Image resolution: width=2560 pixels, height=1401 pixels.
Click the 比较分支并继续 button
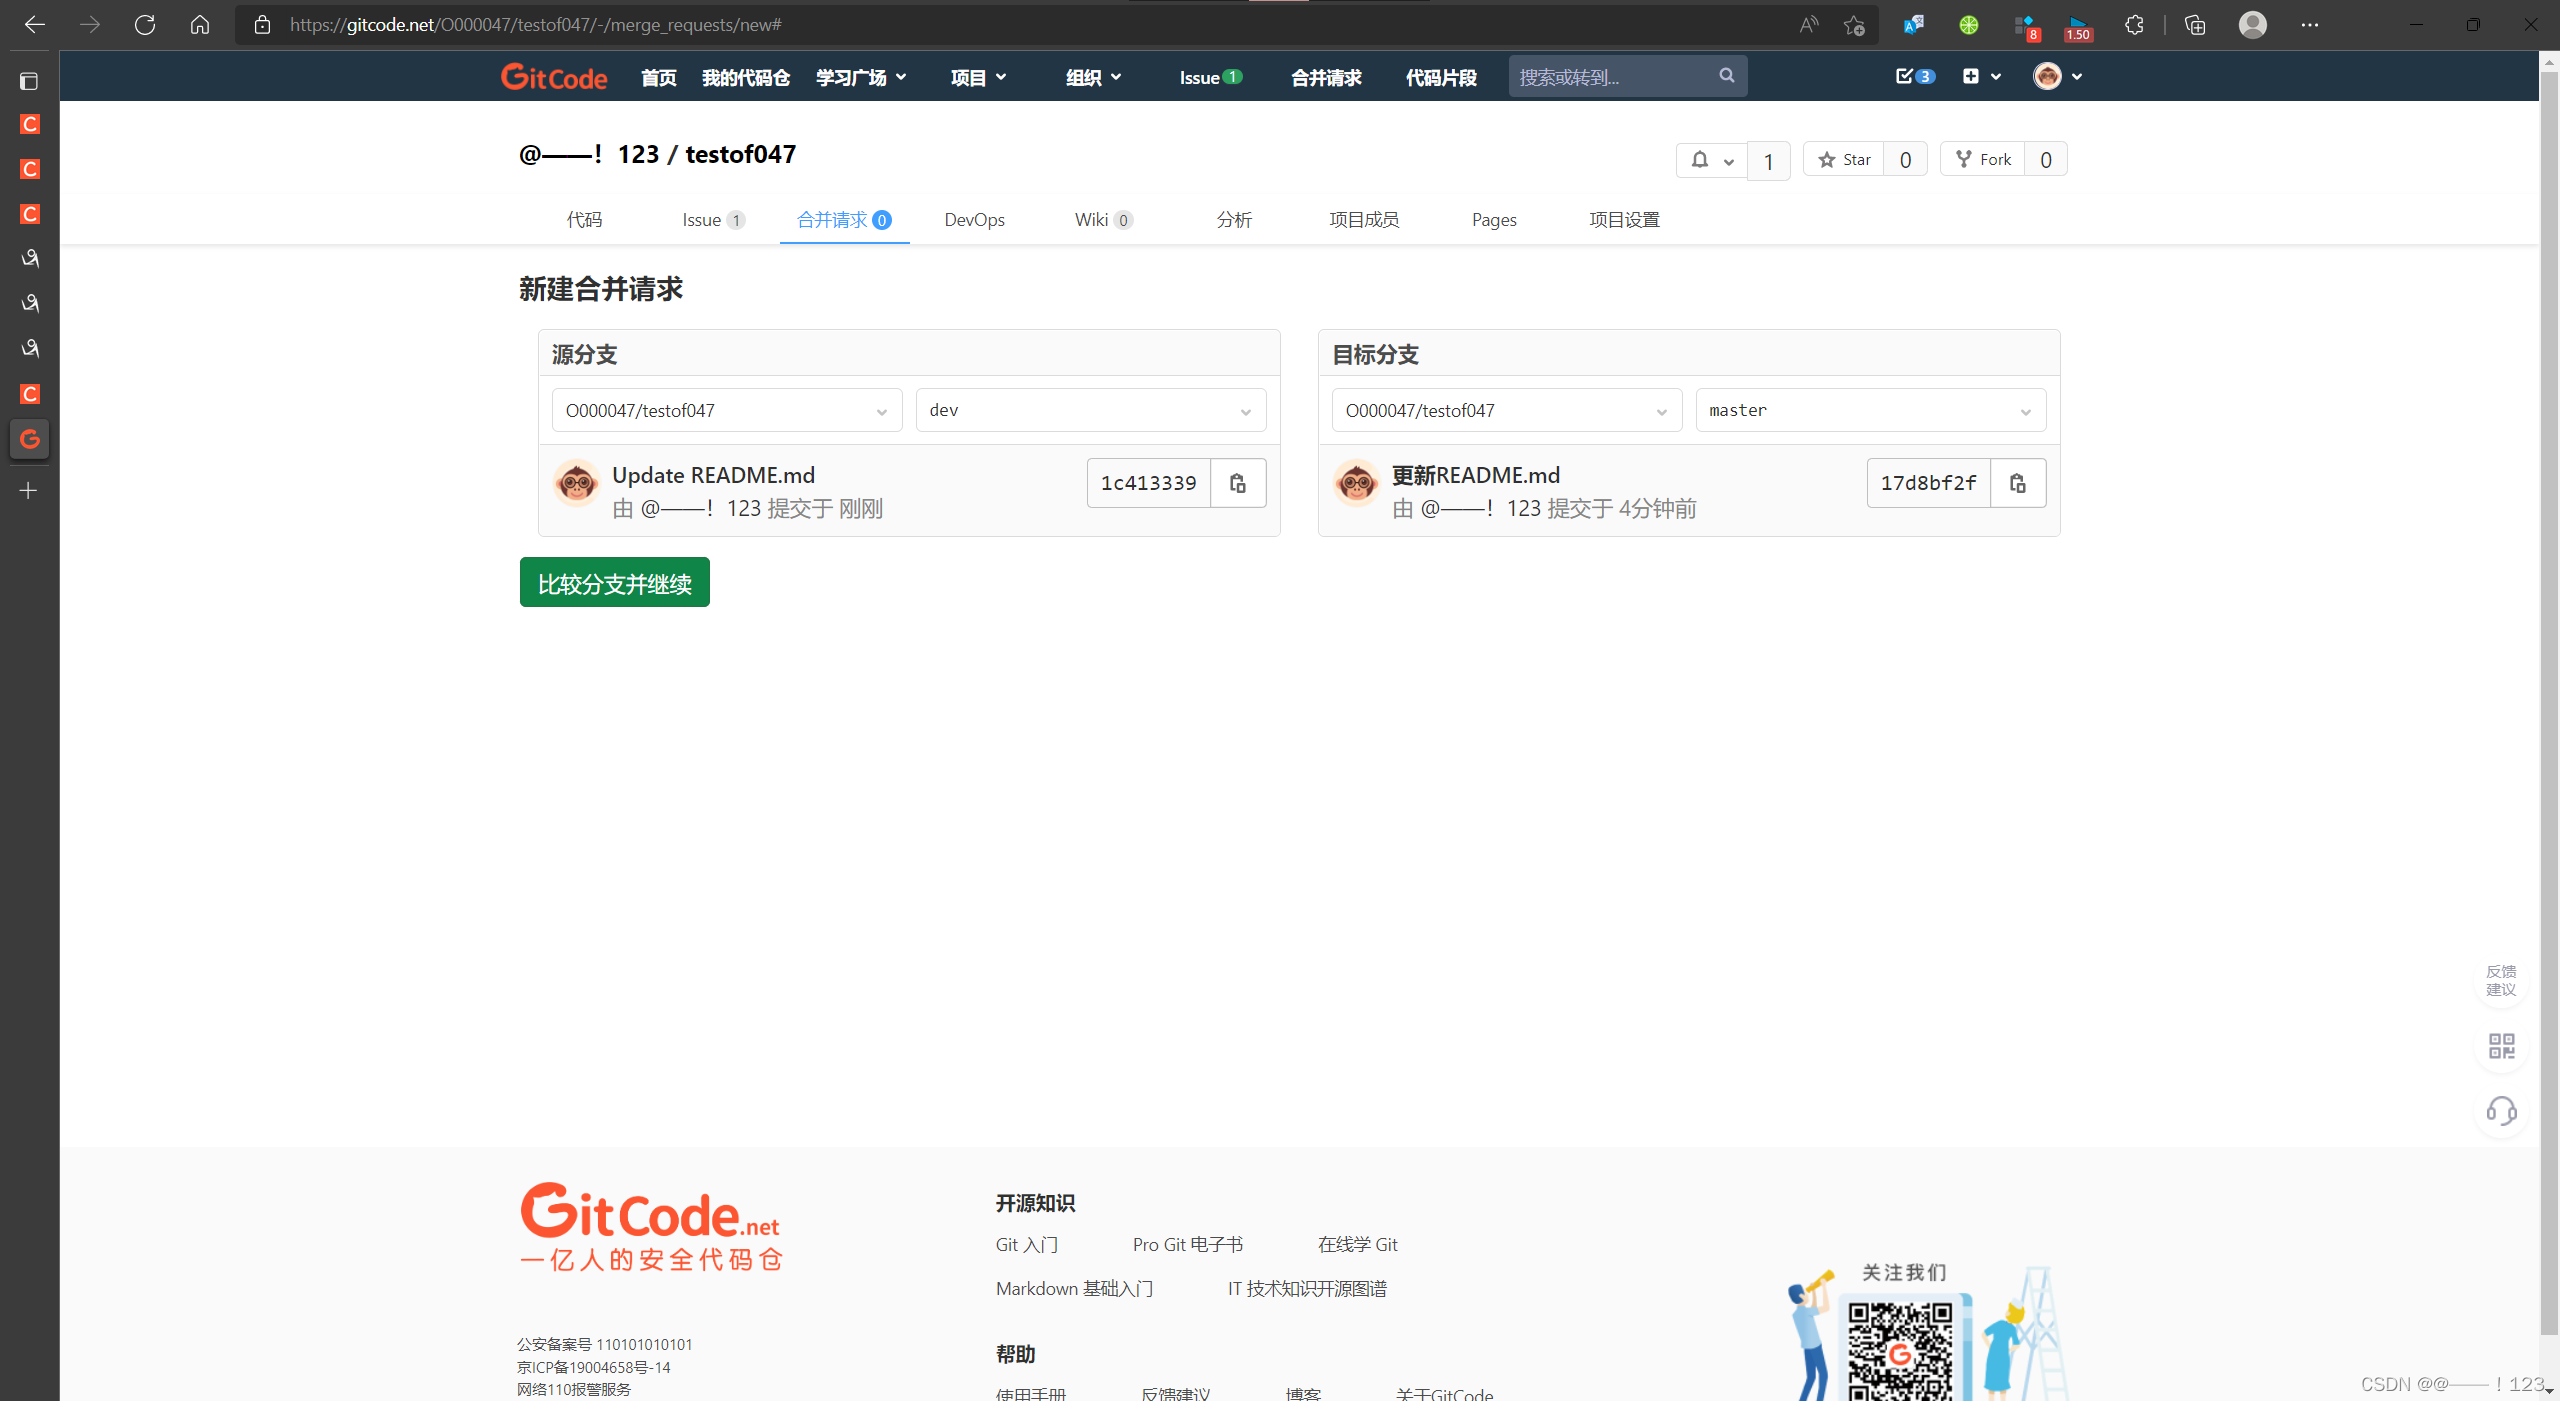coord(614,582)
